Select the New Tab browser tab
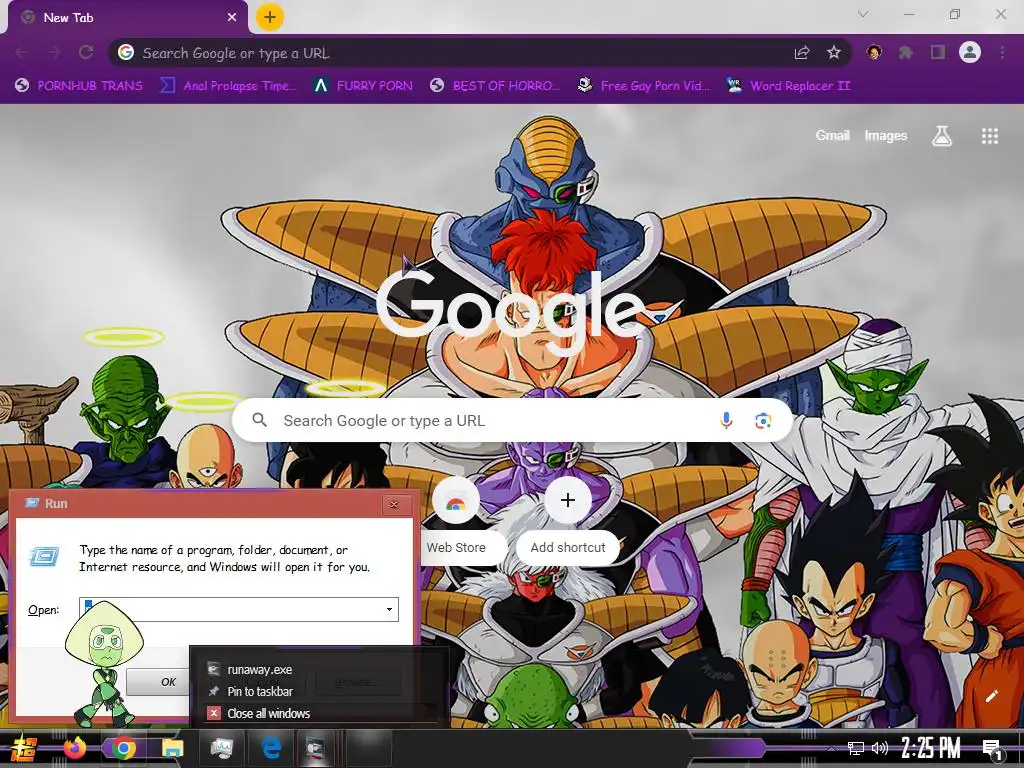The height and width of the screenshot is (768, 1024). tap(128, 18)
